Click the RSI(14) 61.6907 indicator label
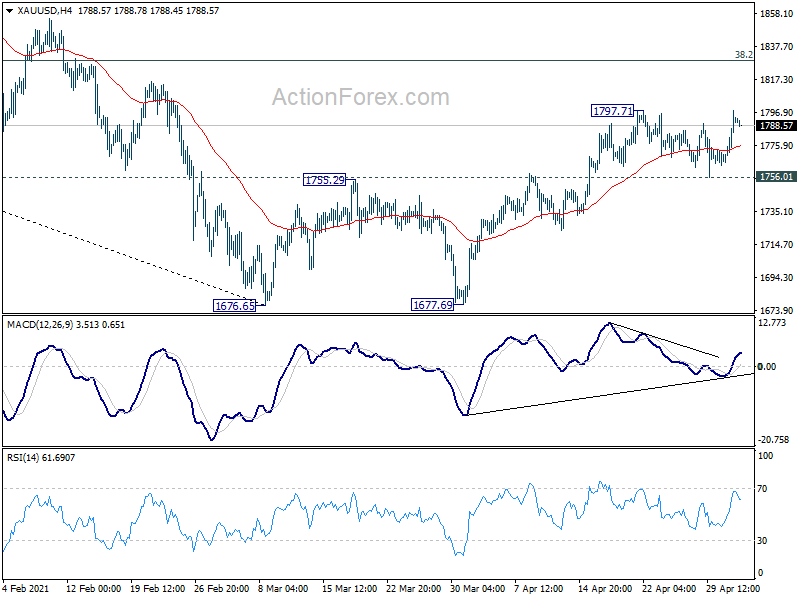 point(41,458)
